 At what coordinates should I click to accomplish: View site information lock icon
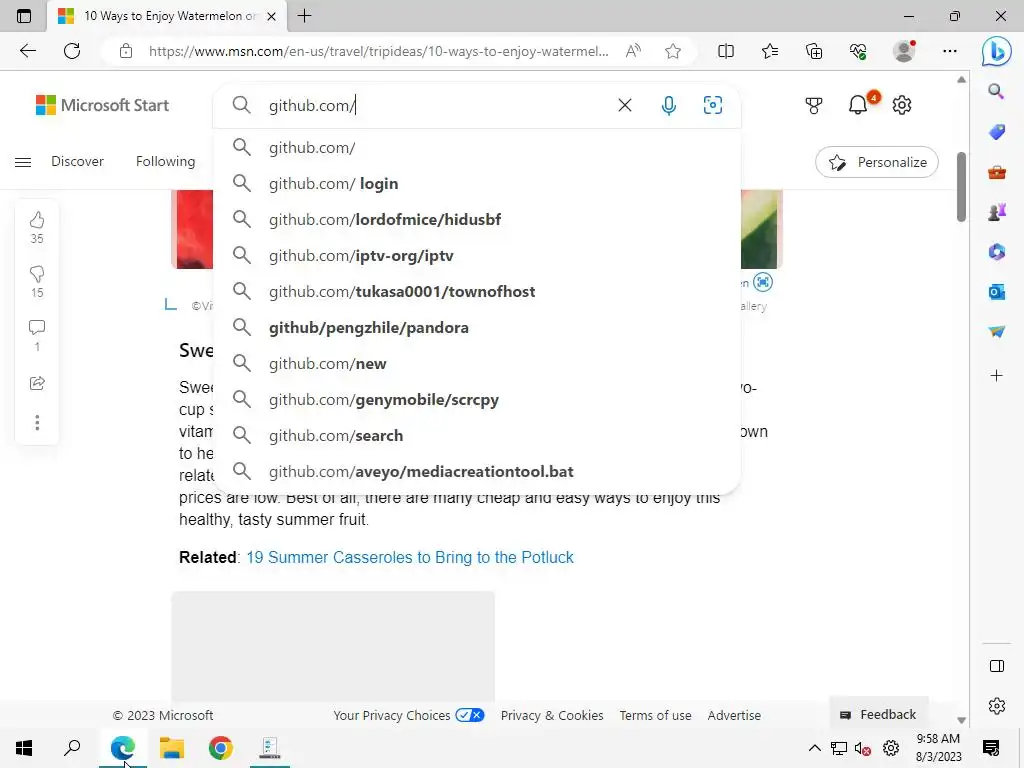tap(126, 51)
